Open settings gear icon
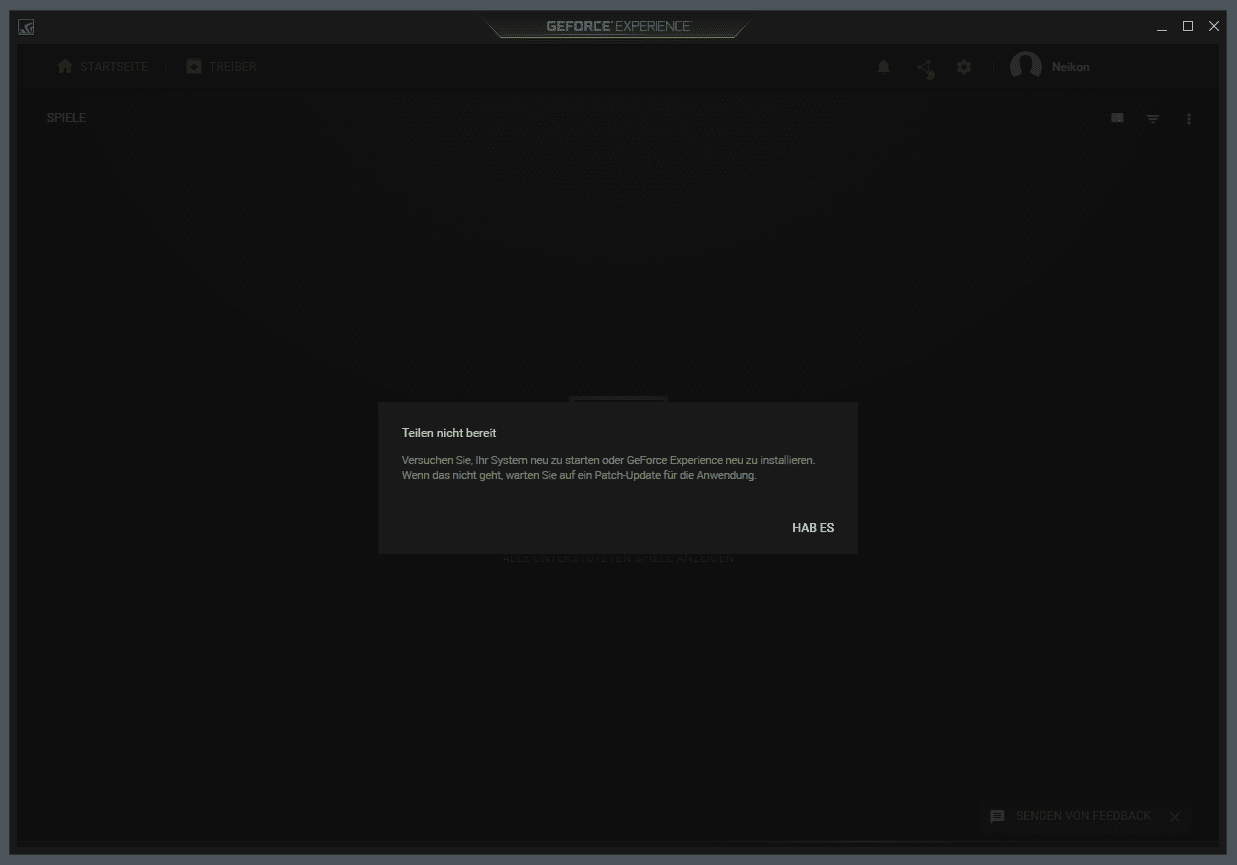This screenshot has height=865, width=1237. 964,67
